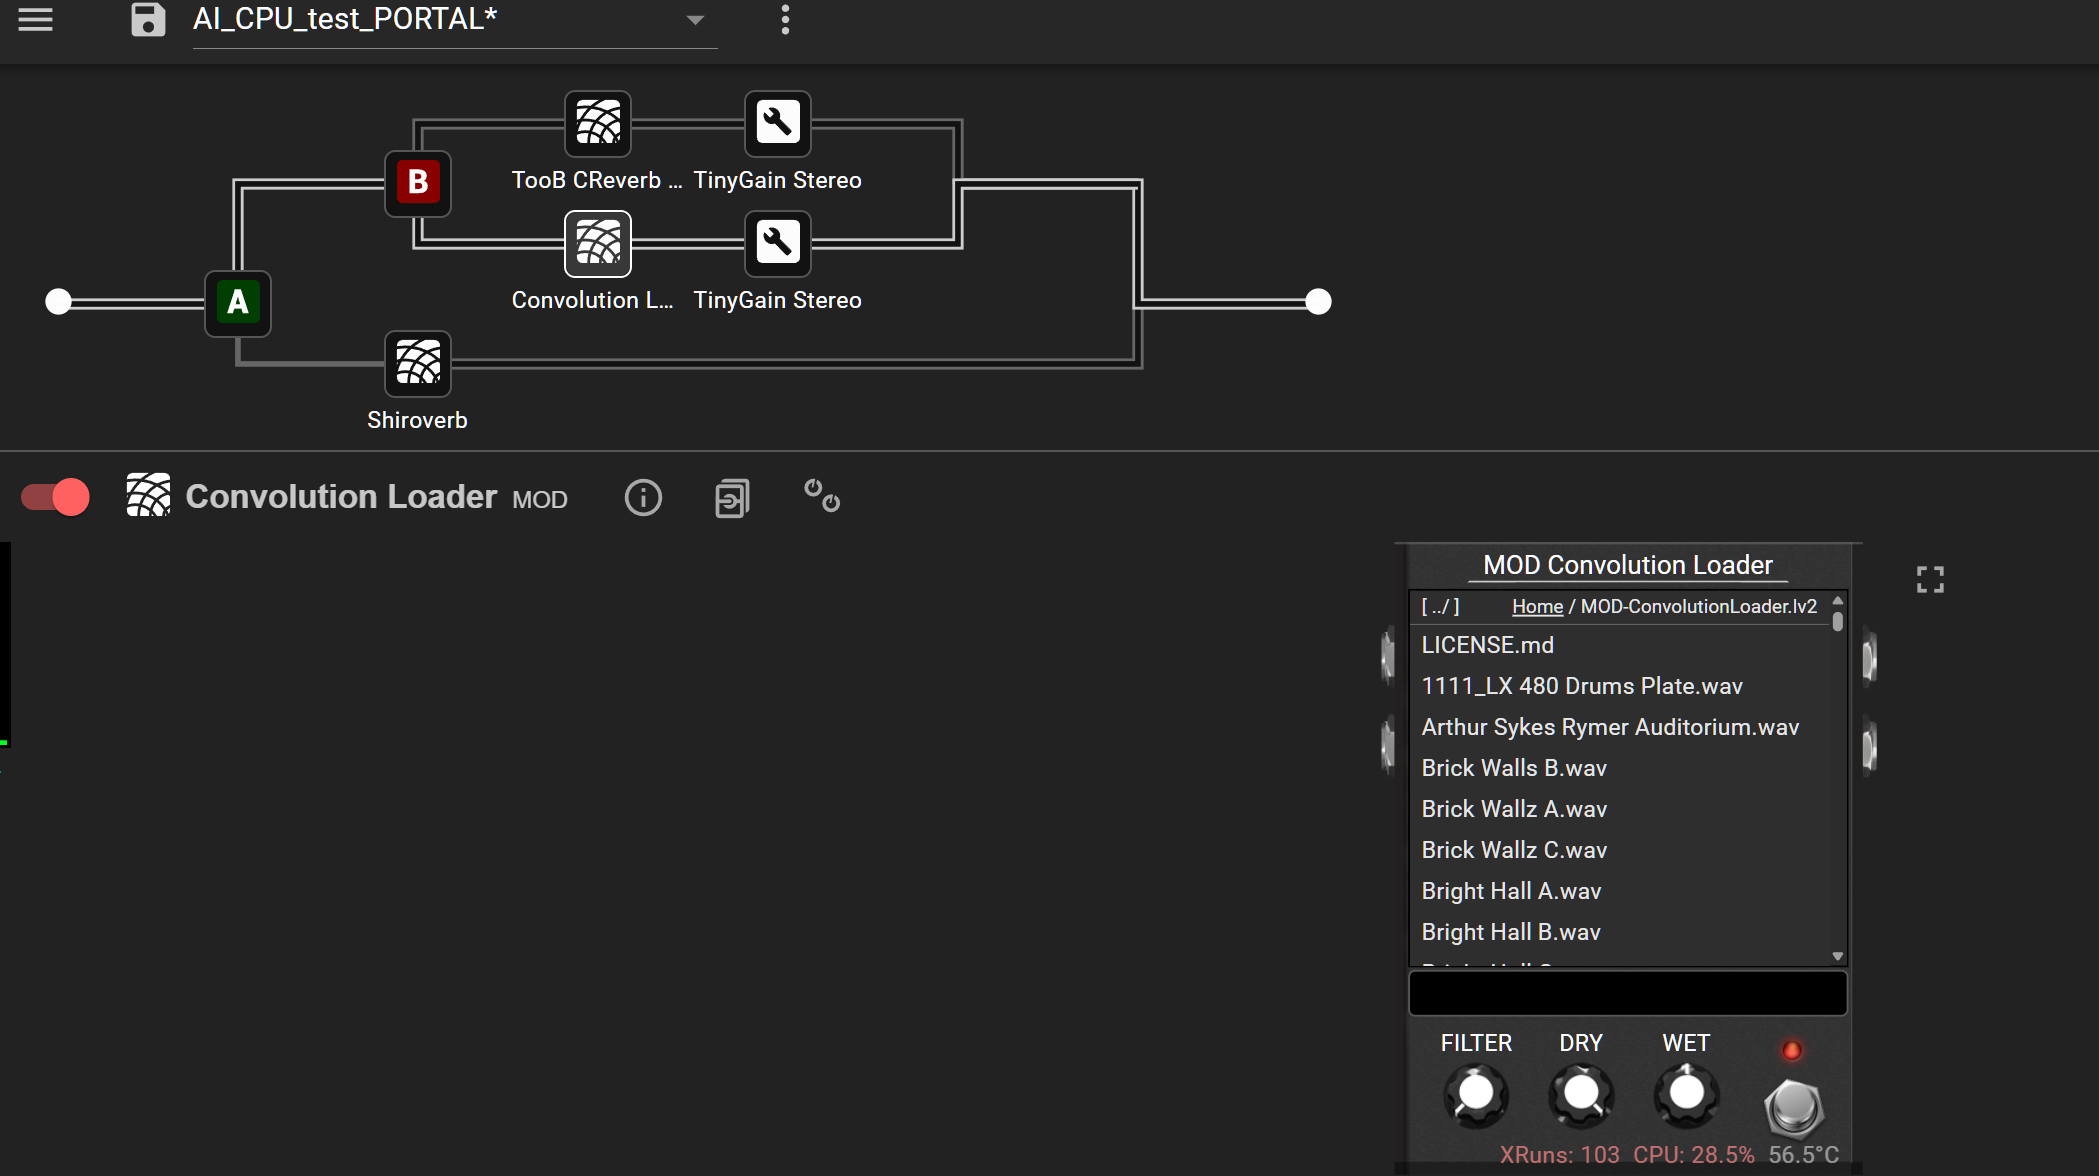Select the red B split node
This screenshot has width=2099, height=1176.
[x=418, y=183]
